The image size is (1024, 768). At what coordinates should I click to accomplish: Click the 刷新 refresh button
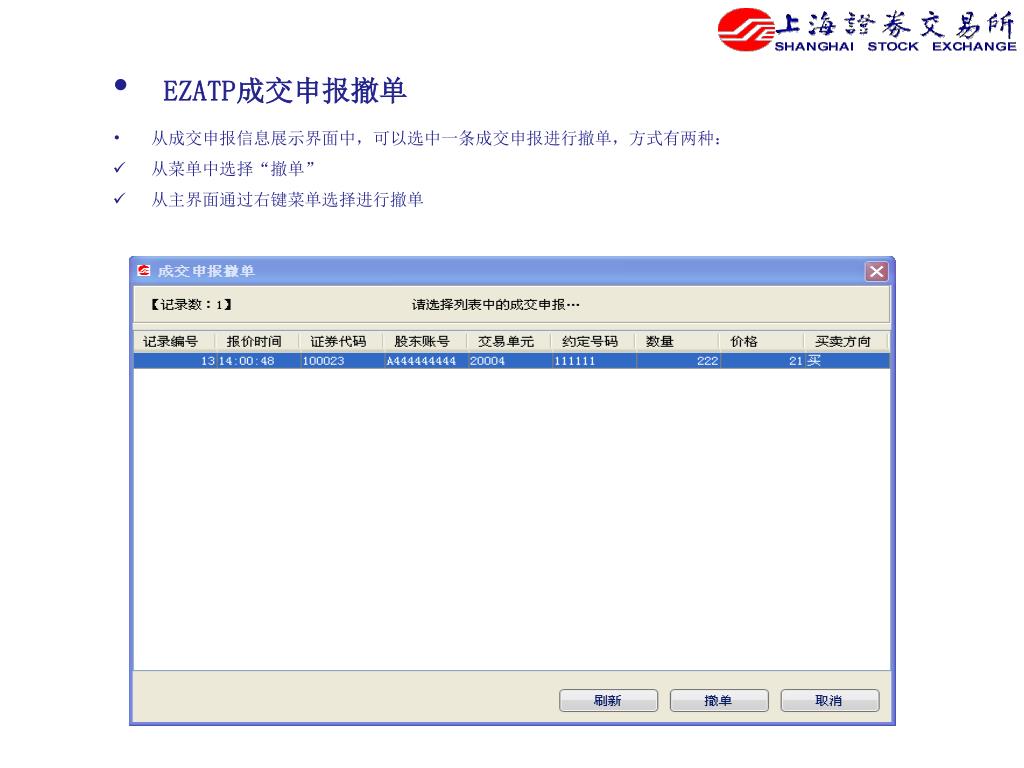[x=608, y=700]
